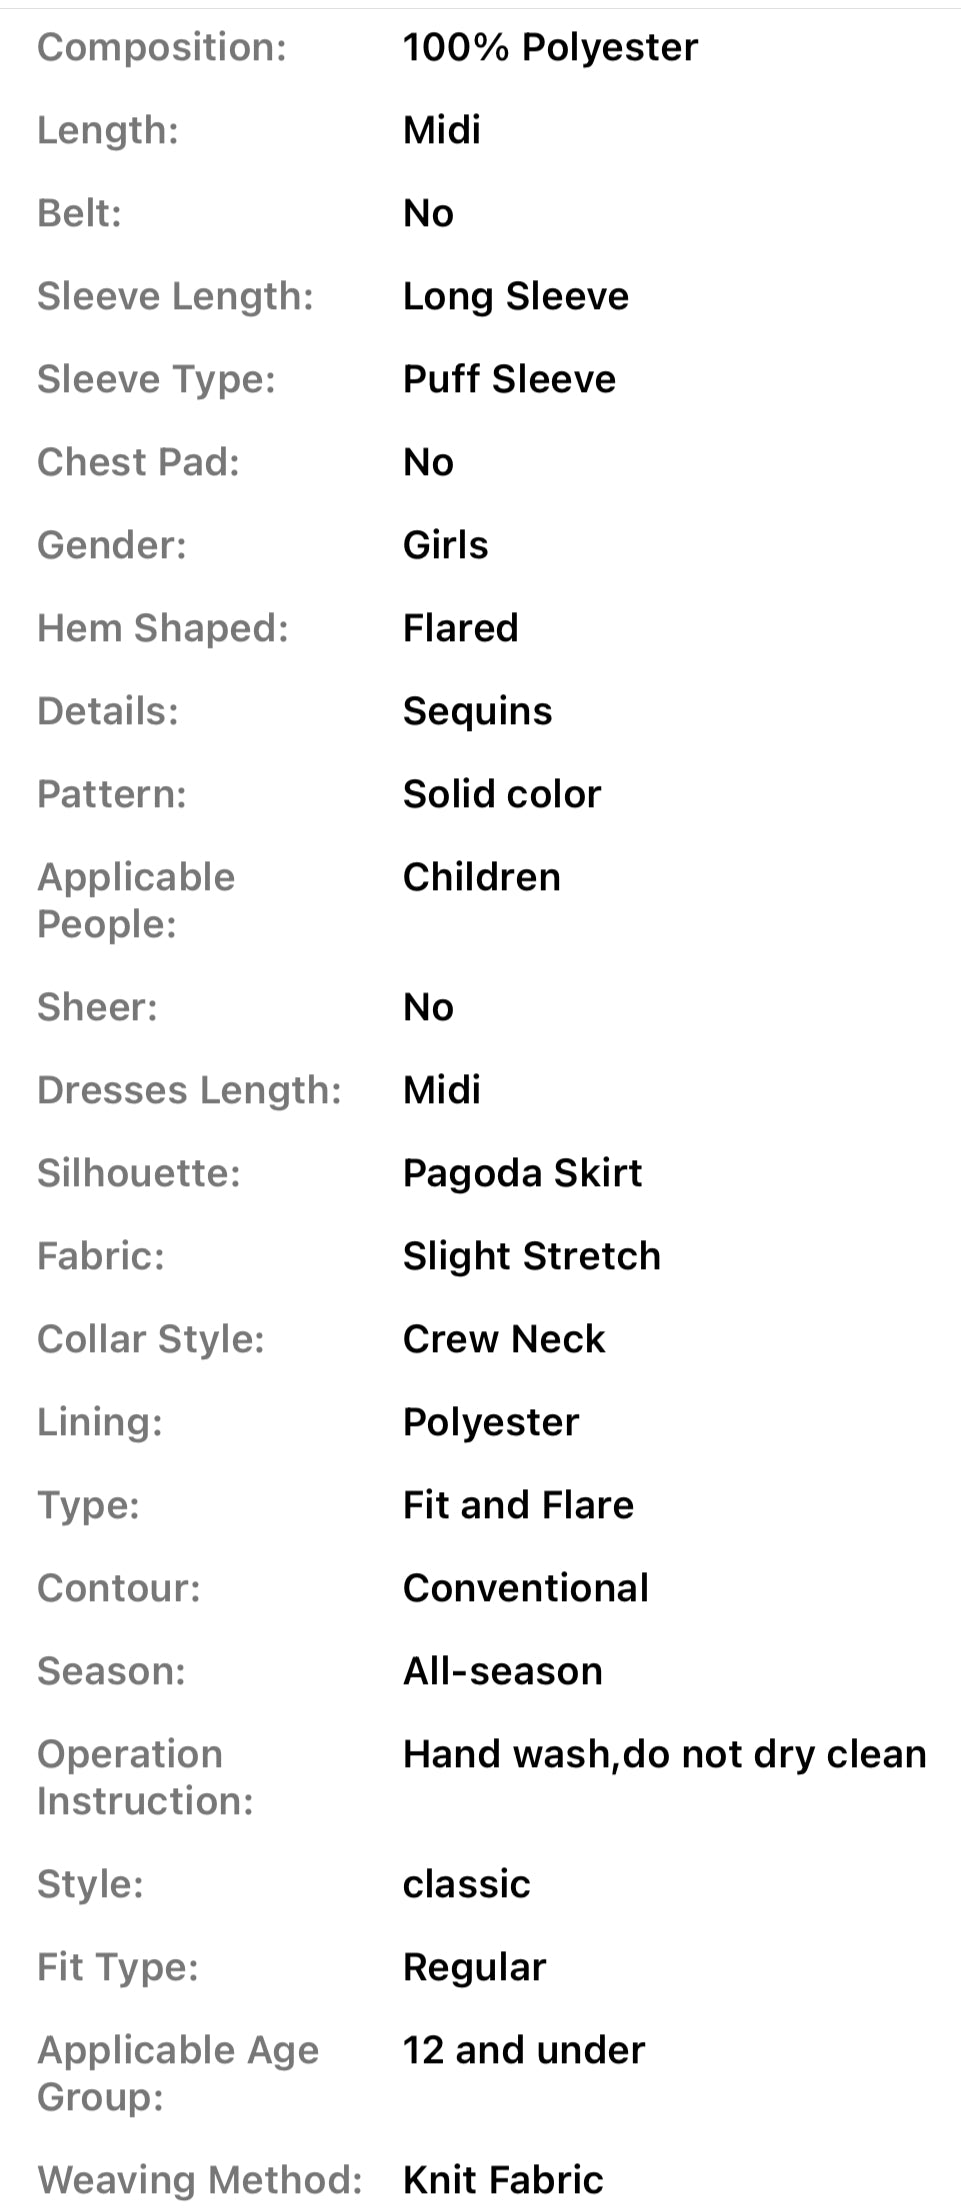Click the "Long Sleeve" value

point(515,296)
